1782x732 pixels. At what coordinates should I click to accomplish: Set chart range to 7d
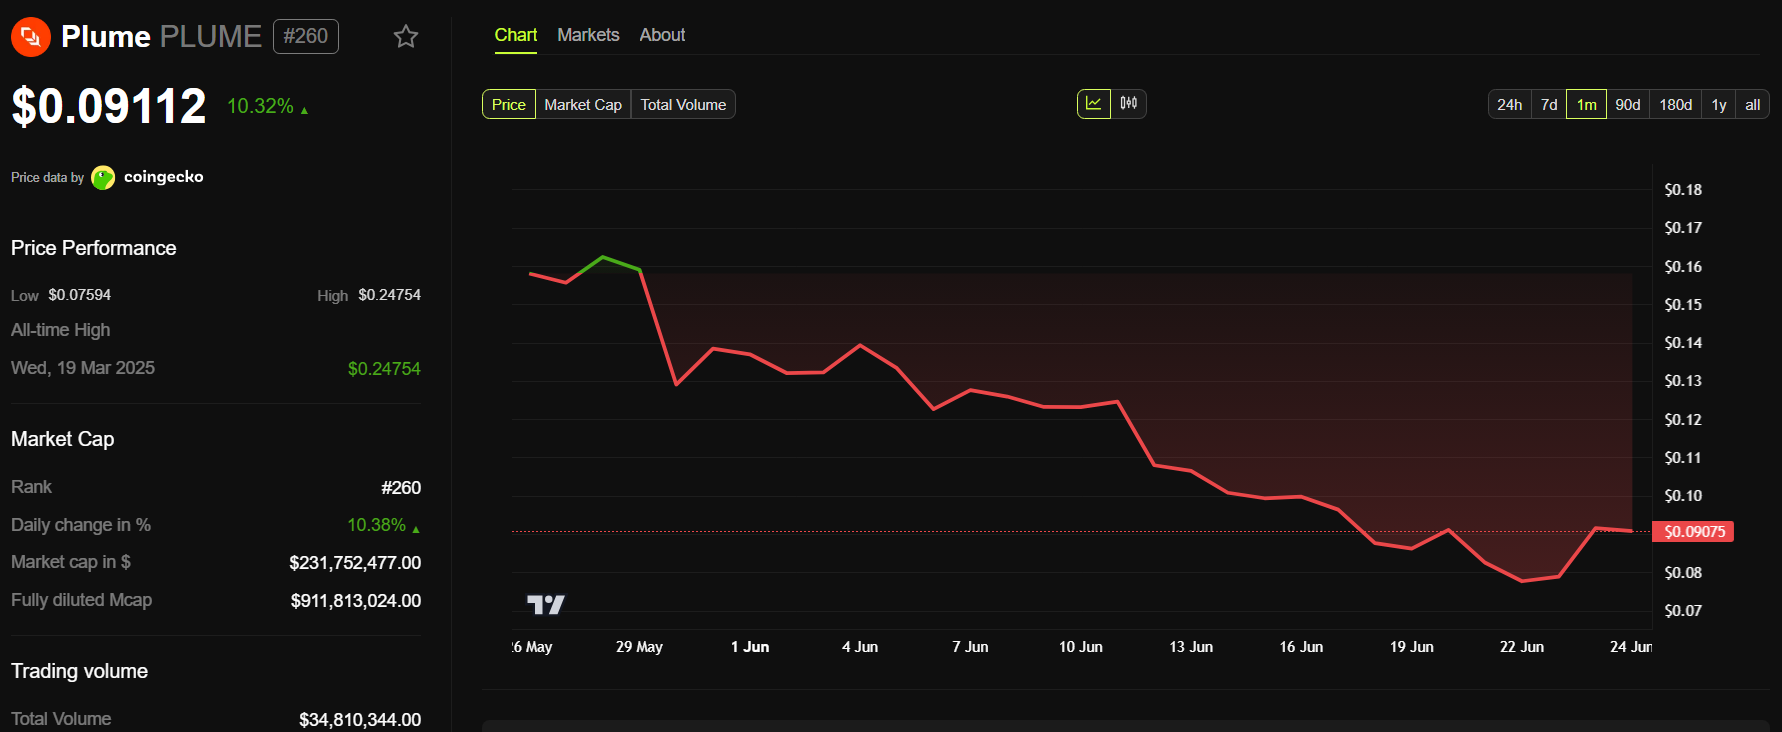coord(1549,104)
